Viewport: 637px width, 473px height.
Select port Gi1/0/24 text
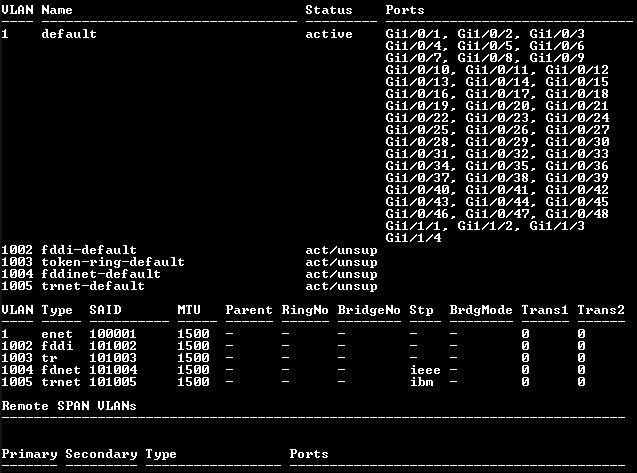(577, 118)
